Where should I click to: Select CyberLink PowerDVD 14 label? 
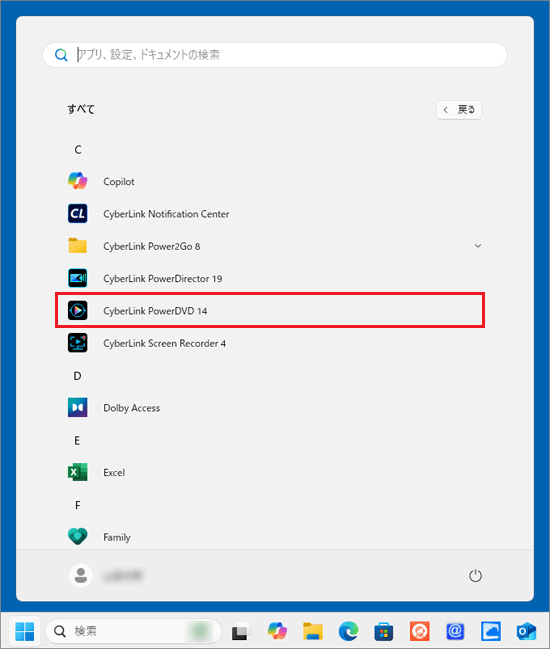(155, 311)
